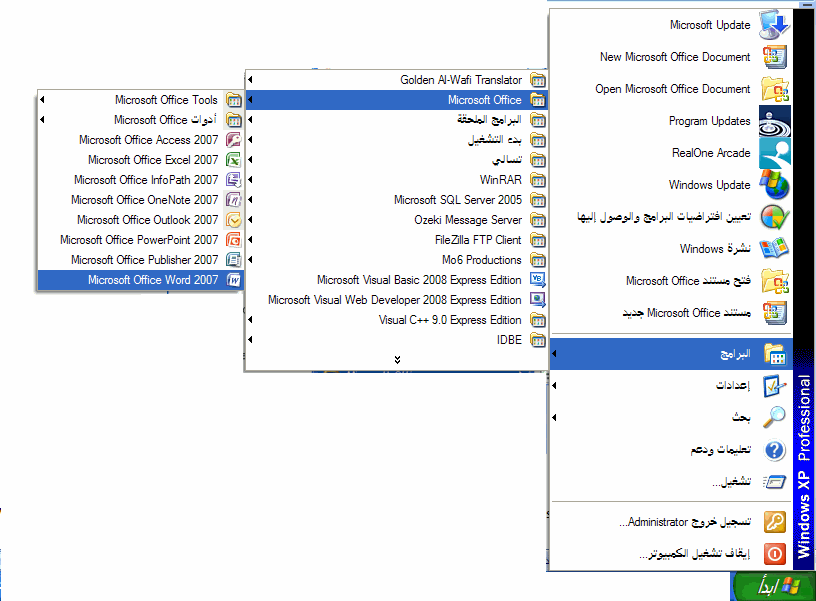Click the red shutdown computer power icon
Screen dimensions: 816x601
(x=775, y=553)
